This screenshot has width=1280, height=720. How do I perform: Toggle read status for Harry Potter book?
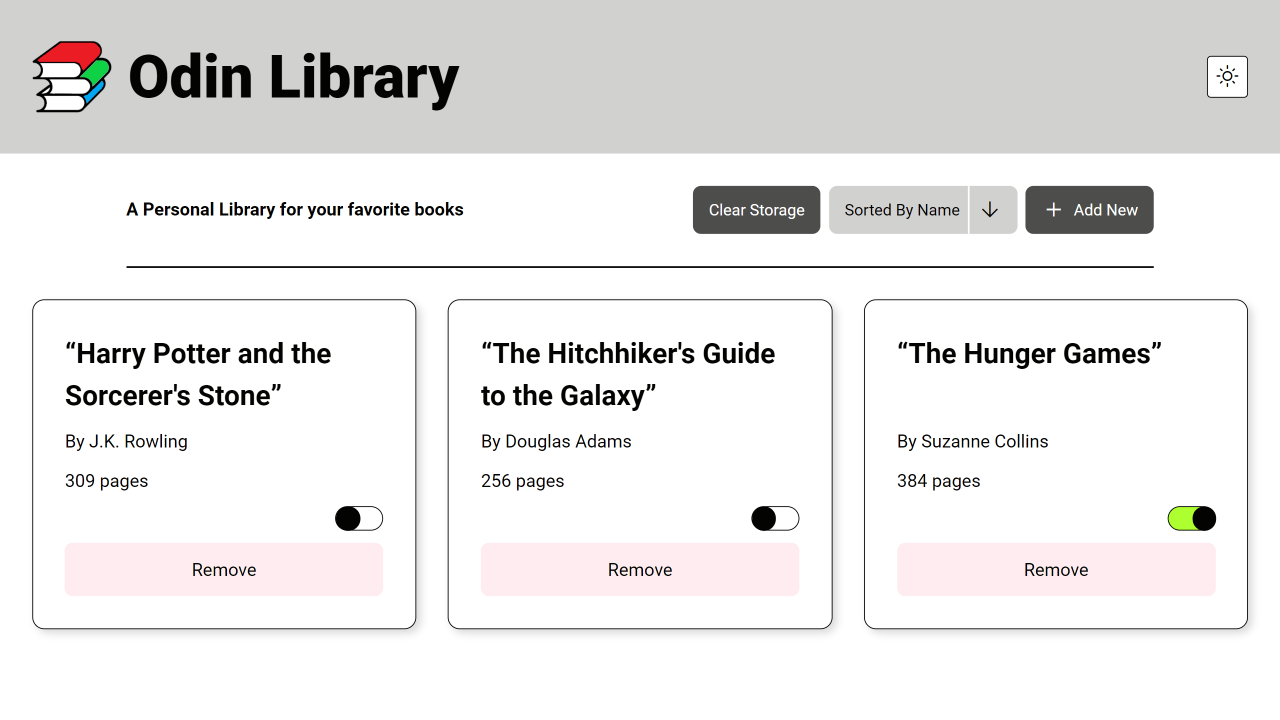359,518
